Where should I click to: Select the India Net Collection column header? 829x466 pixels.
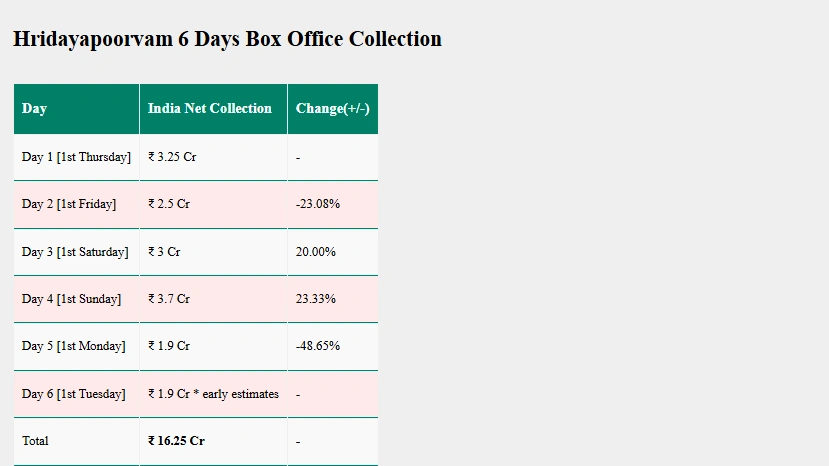[210, 108]
